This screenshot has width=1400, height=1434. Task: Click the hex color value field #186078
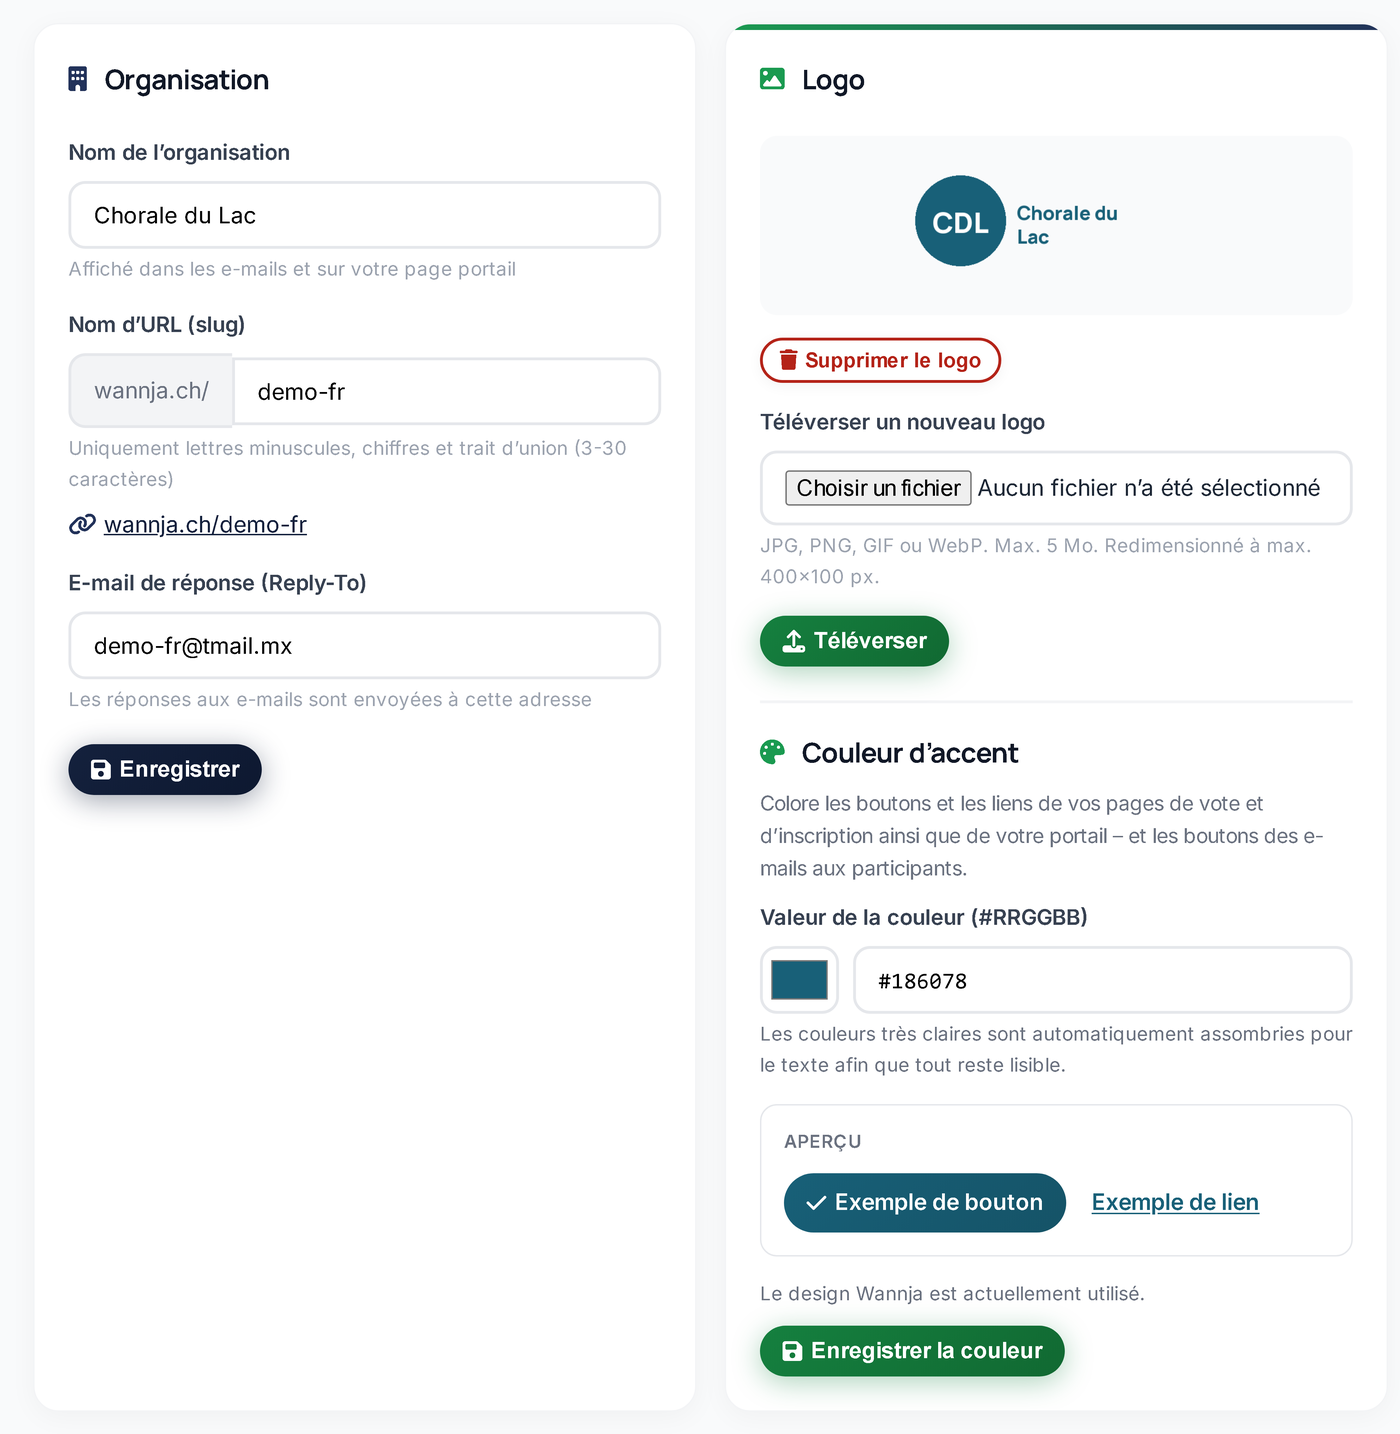1102,980
